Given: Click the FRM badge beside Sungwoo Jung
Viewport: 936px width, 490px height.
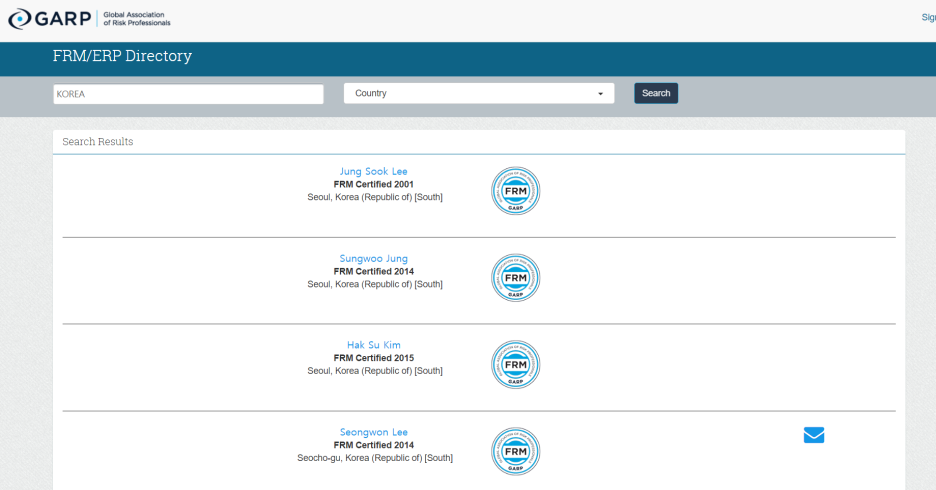Looking at the screenshot, I should click(x=515, y=278).
